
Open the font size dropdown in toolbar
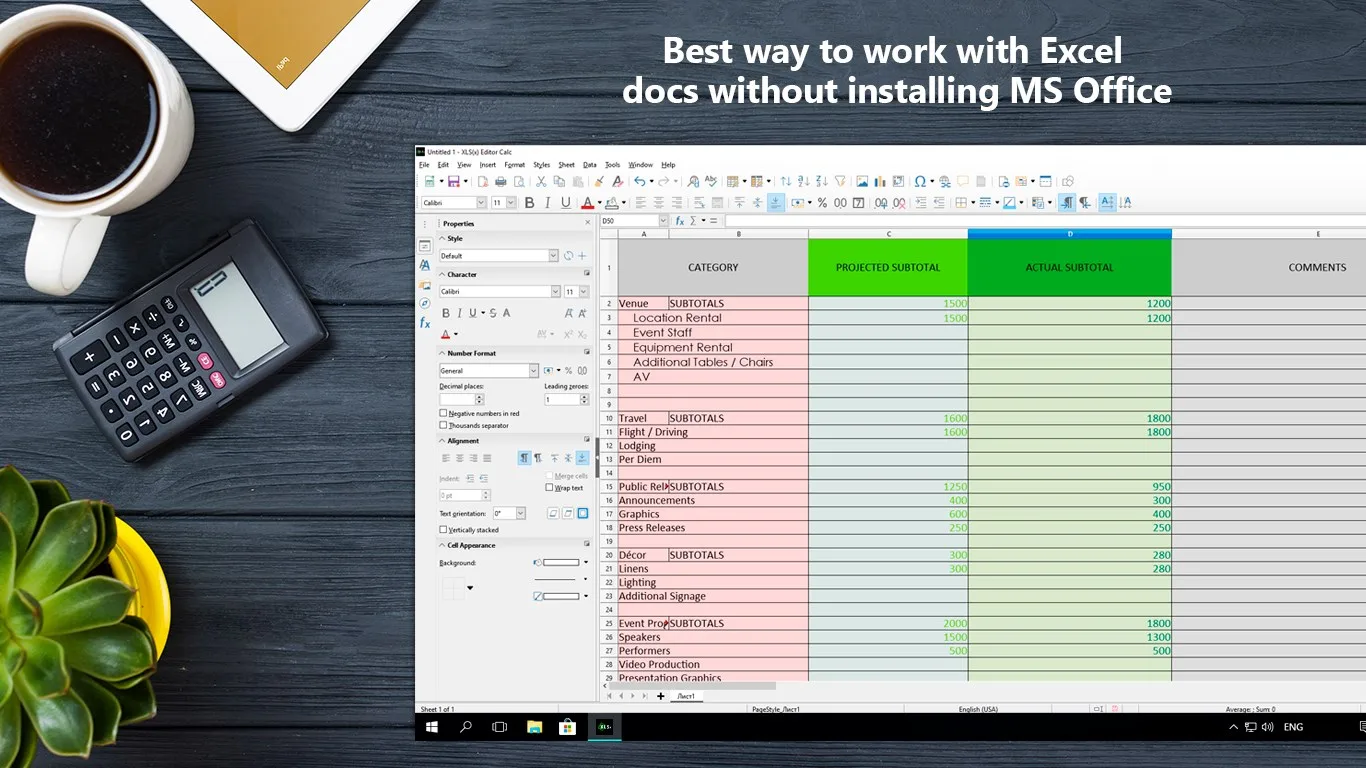[x=511, y=203]
